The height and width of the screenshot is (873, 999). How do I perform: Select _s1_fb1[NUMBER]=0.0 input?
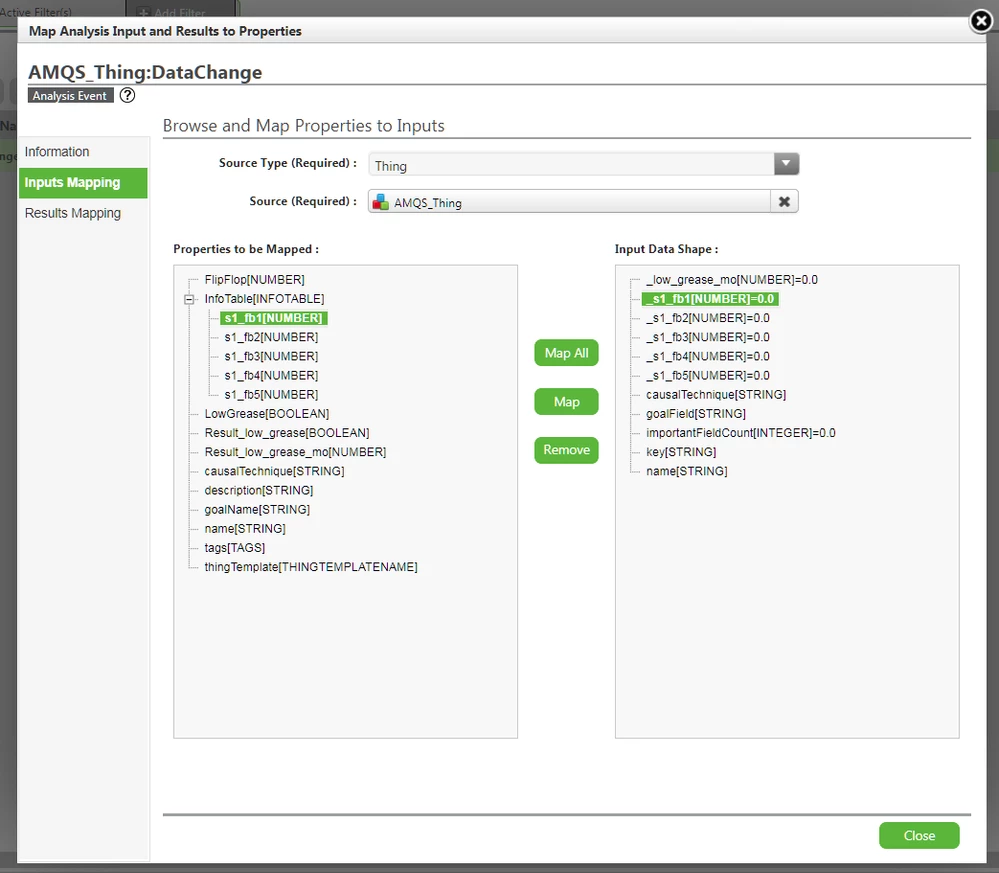(x=711, y=299)
